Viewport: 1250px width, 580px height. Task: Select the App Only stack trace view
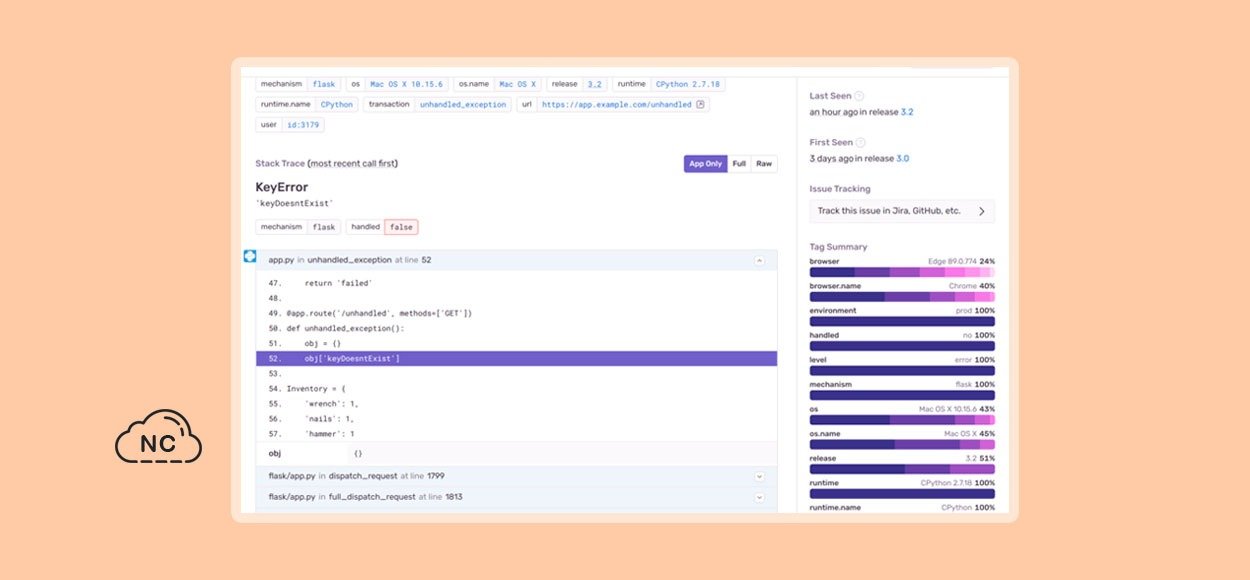click(x=705, y=164)
